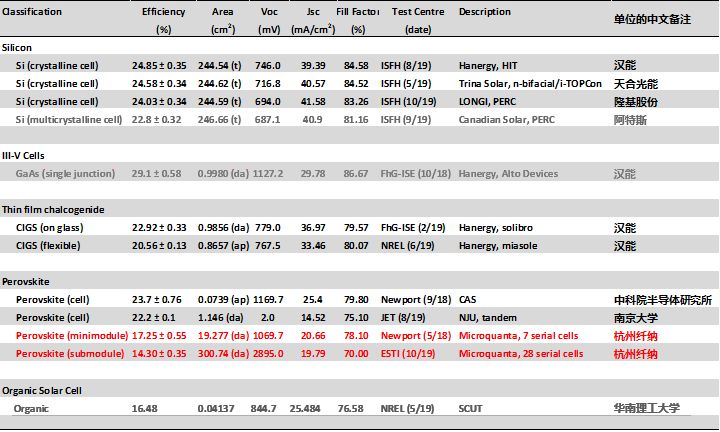Select 'Perovskite (minimodule)' row label
The height and width of the screenshot is (432, 720).
click(72, 336)
